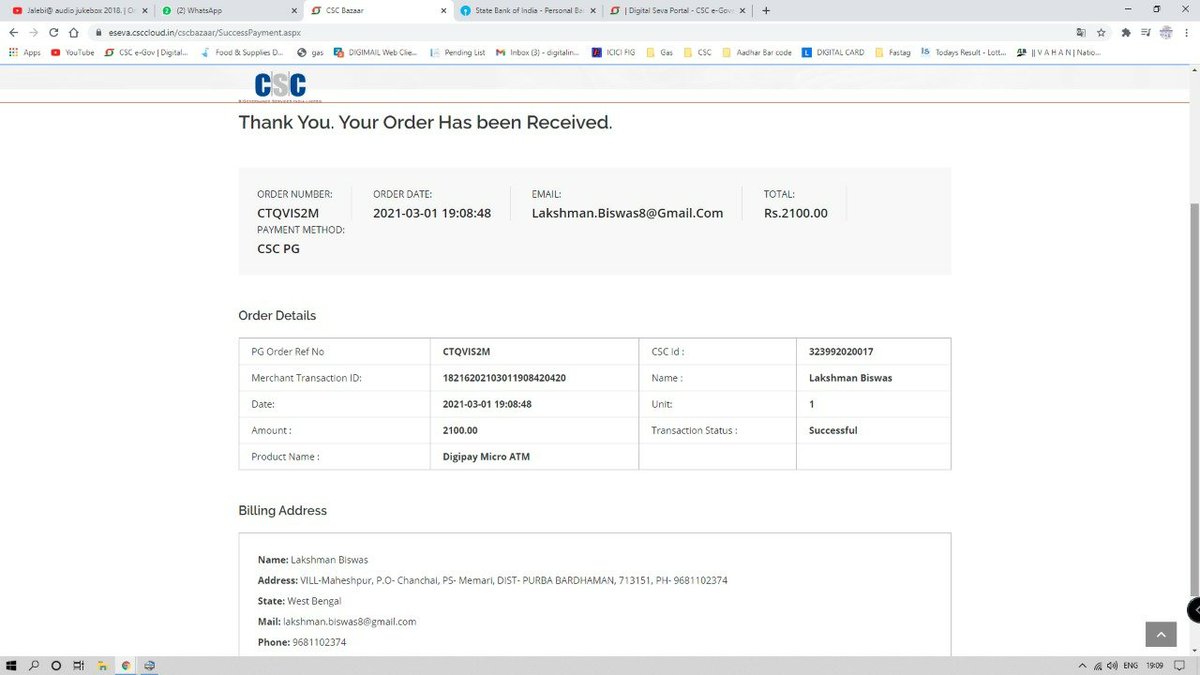Open the Windows Start menu
The width and height of the screenshot is (1200, 675).
tap(12, 665)
